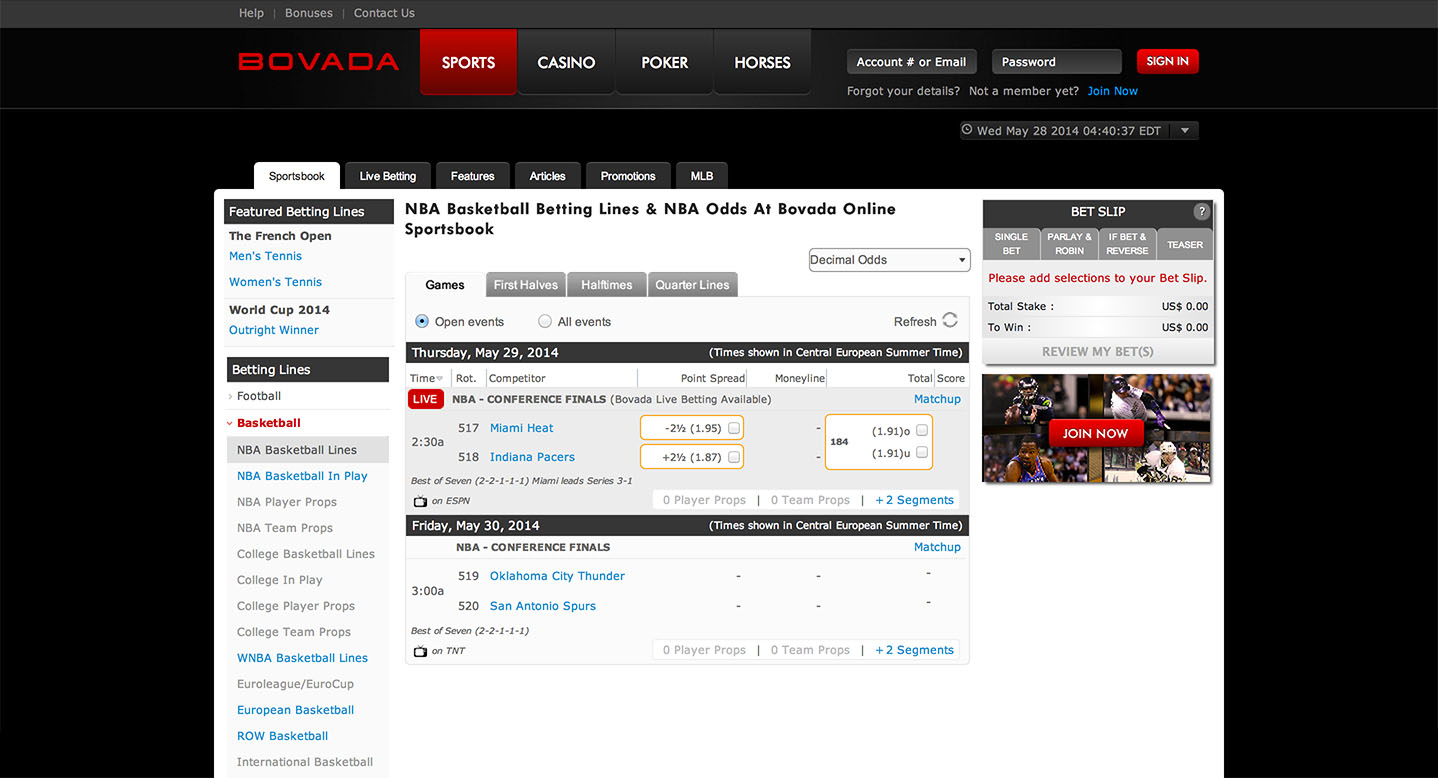Open the Decimal Odds dropdown
Screen dimensions: 1438x778
tap(890, 260)
